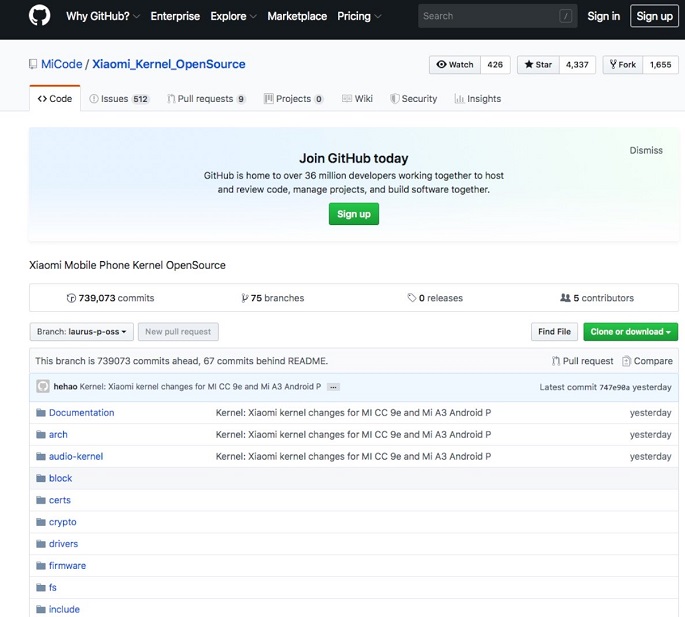685x617 pixels.
Task: Click the Compare link
Action: 647,361
